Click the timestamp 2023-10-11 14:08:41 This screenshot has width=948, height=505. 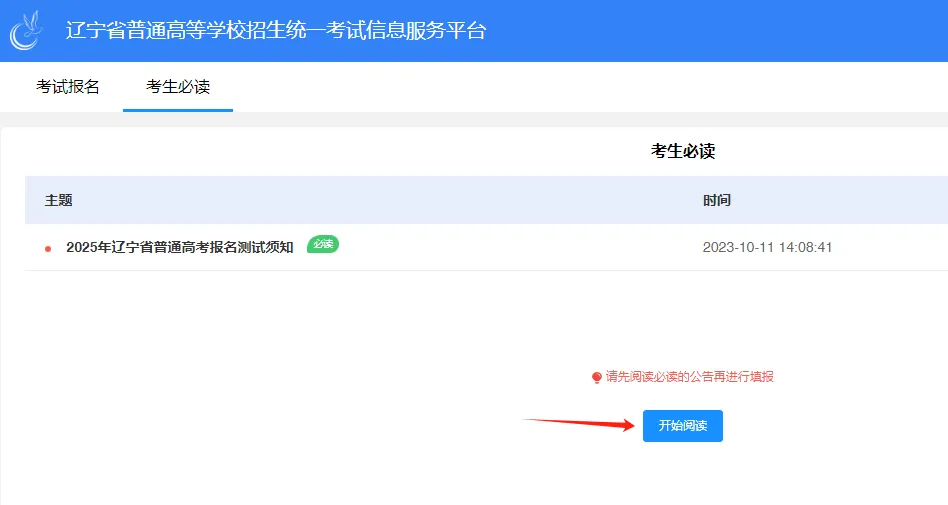coord(767,247)
